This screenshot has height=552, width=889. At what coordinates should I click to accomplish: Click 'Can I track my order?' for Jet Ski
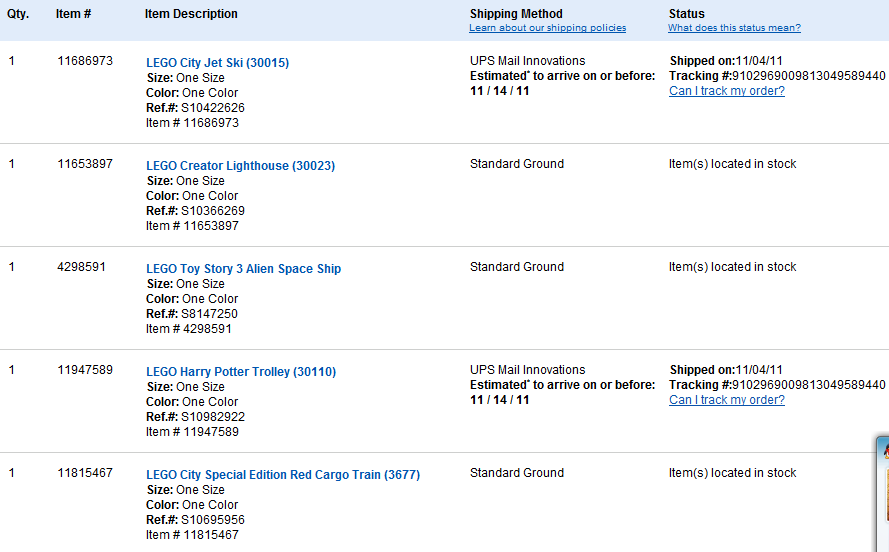pos(726,91)
